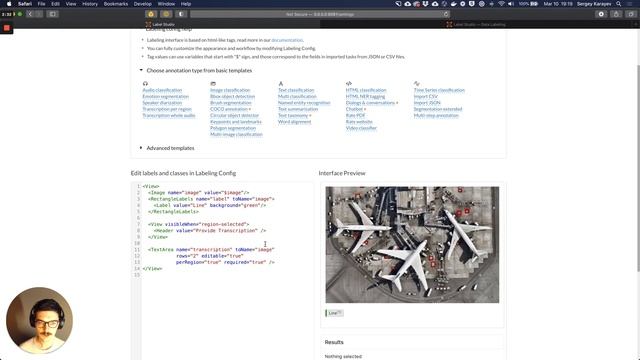Select COCO annotation template
The image size is (640, 360).
[x=229, y=109]
